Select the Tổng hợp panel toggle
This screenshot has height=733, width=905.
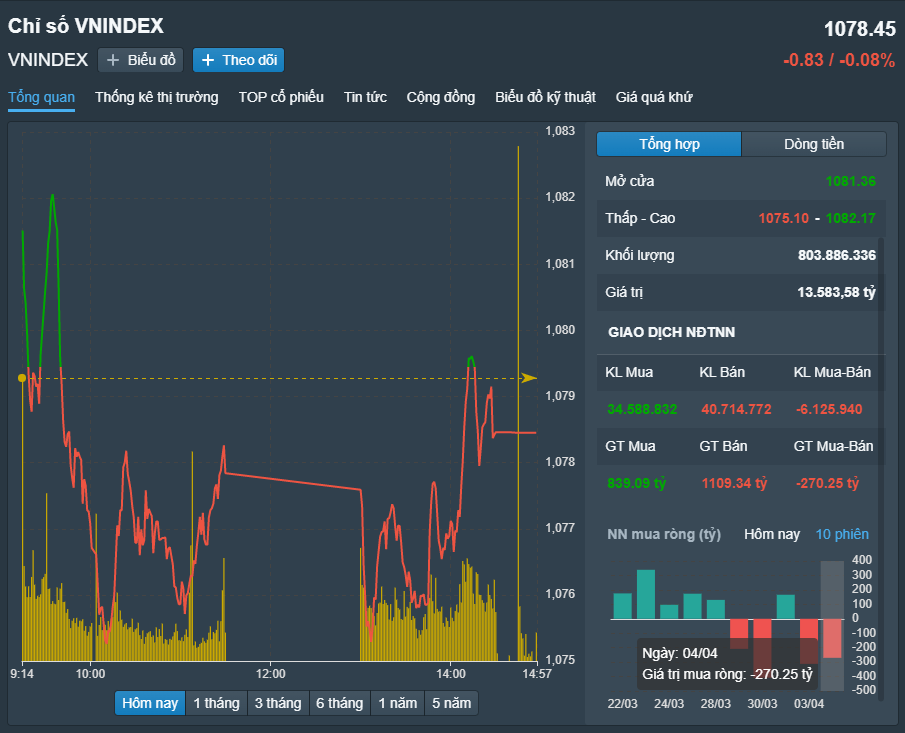coord(669,144)
